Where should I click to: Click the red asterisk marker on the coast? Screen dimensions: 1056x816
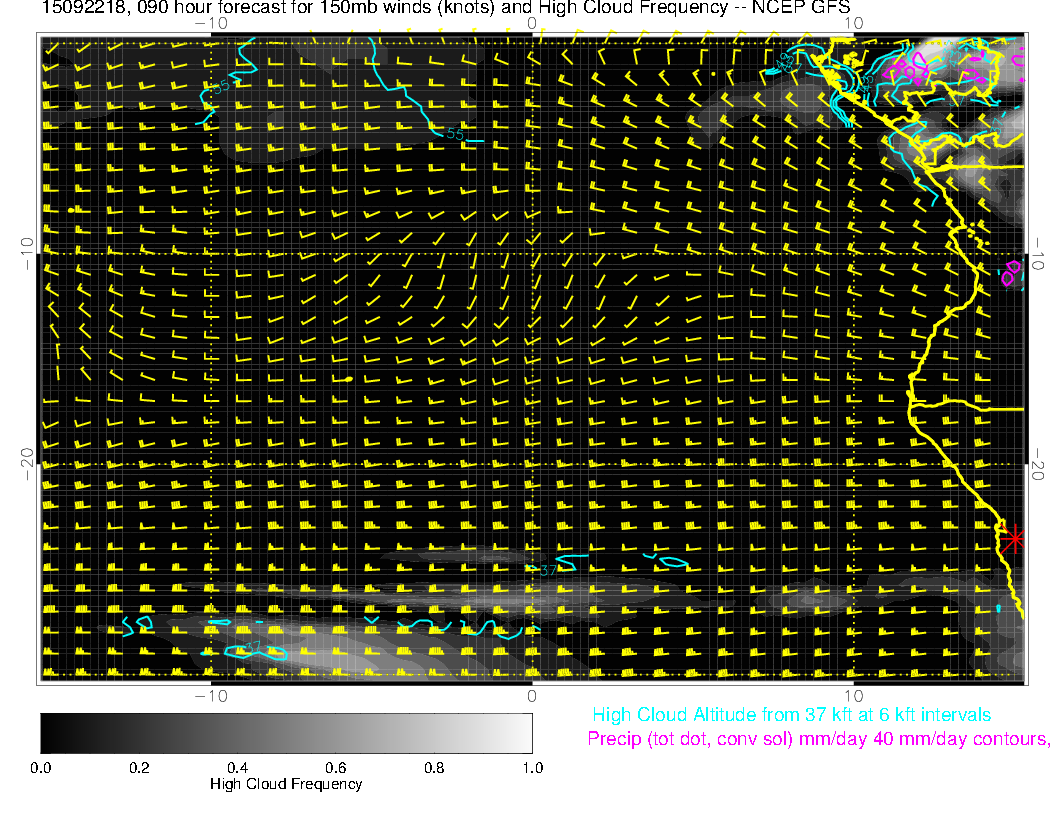click(1014, 538)
